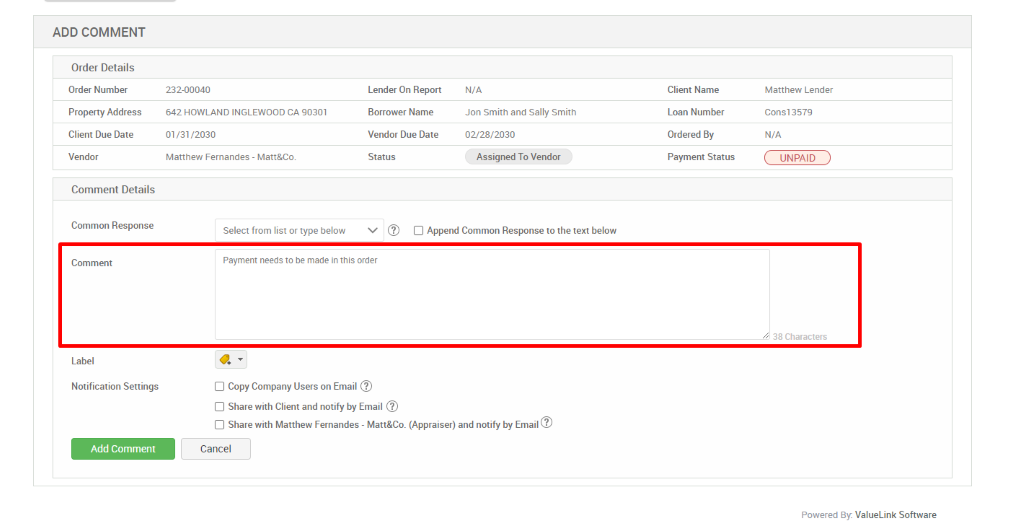Image resolution: width=1024 pixels, height=529 pixels.
Task: Click vendor due date 02/28/2030
Action: pos(490,135)
